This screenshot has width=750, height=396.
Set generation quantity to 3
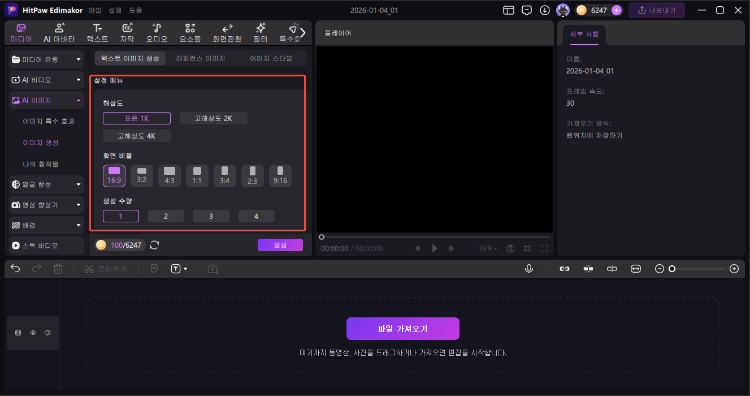[x=211, y=216]
